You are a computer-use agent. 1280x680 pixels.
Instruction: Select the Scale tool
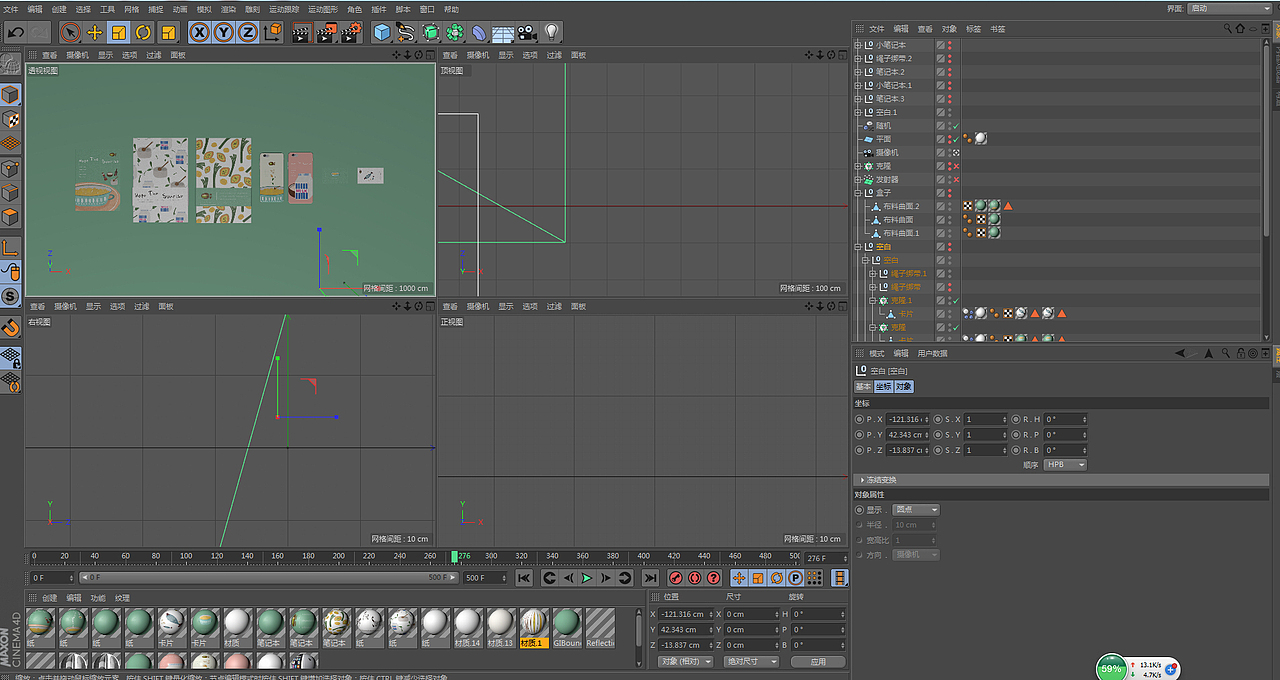(x=119, y=32)
